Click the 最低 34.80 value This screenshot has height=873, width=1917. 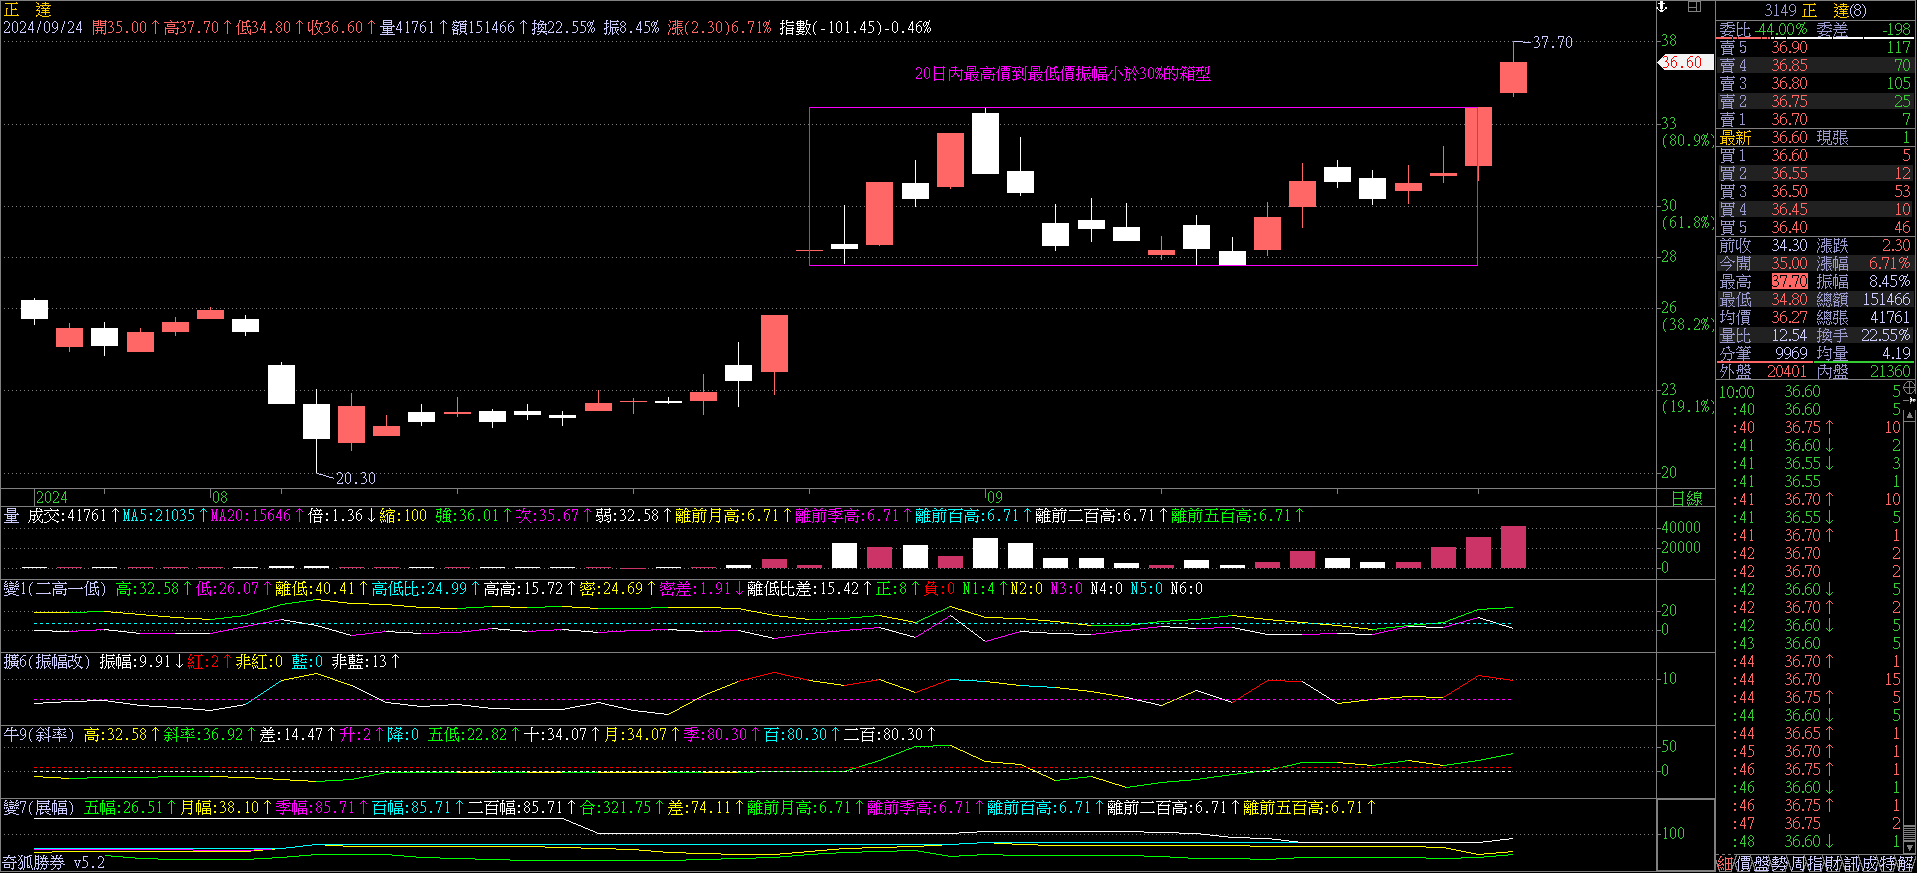pyautogui.click(x=1789, y=299)
